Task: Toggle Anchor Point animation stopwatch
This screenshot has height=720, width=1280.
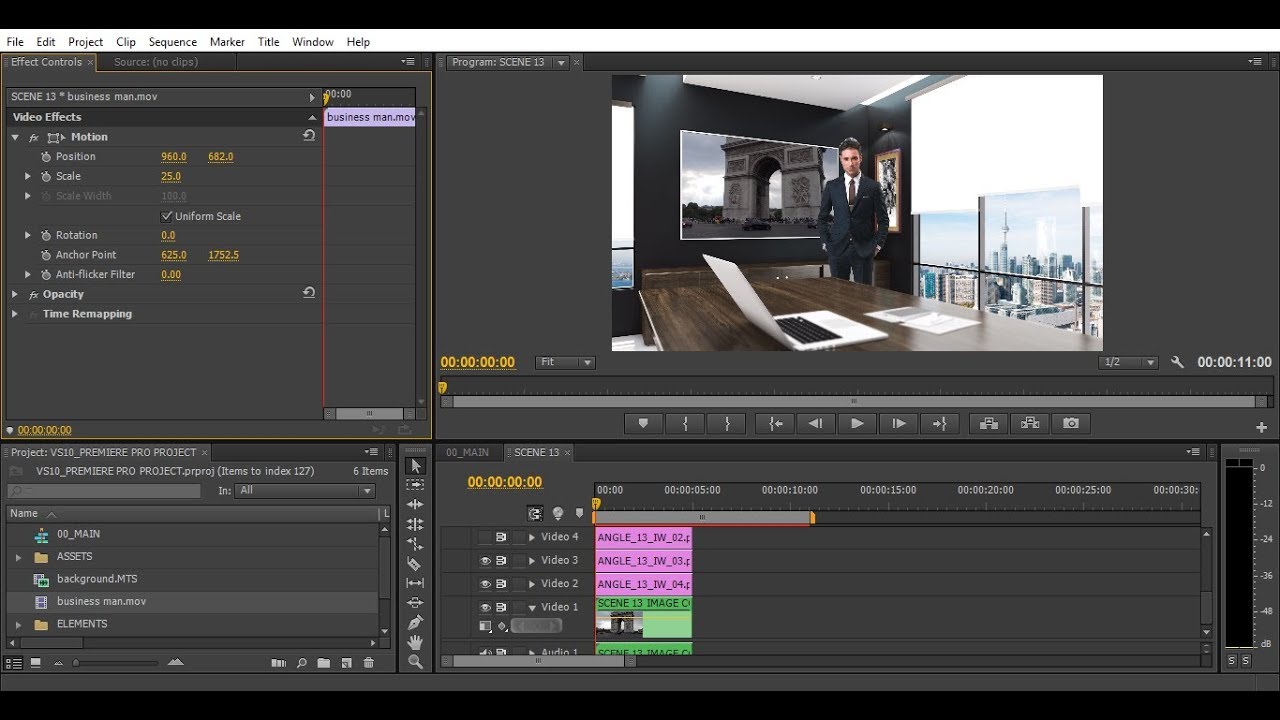Action: [x=45, y=255]
